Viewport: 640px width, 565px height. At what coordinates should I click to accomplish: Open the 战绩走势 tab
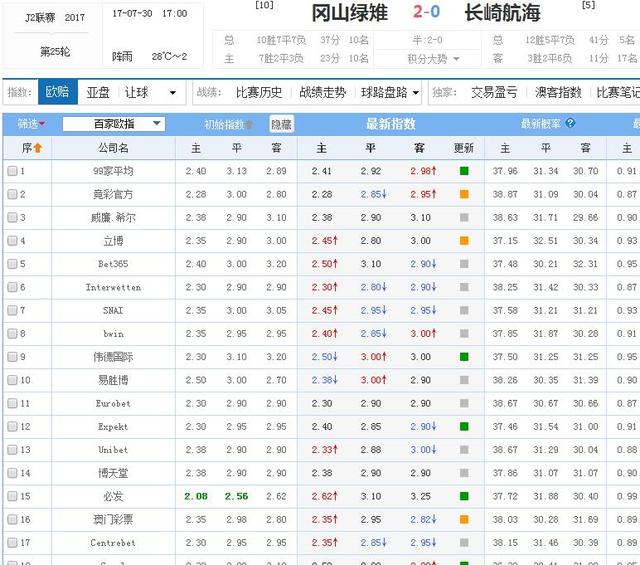tap(322, 92)
